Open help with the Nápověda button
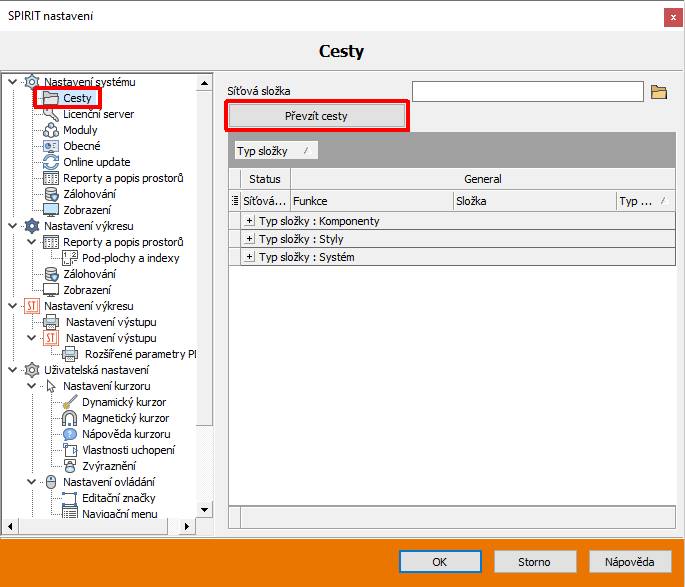This screenshot has width=685, height=587. (x=630, y=562)
